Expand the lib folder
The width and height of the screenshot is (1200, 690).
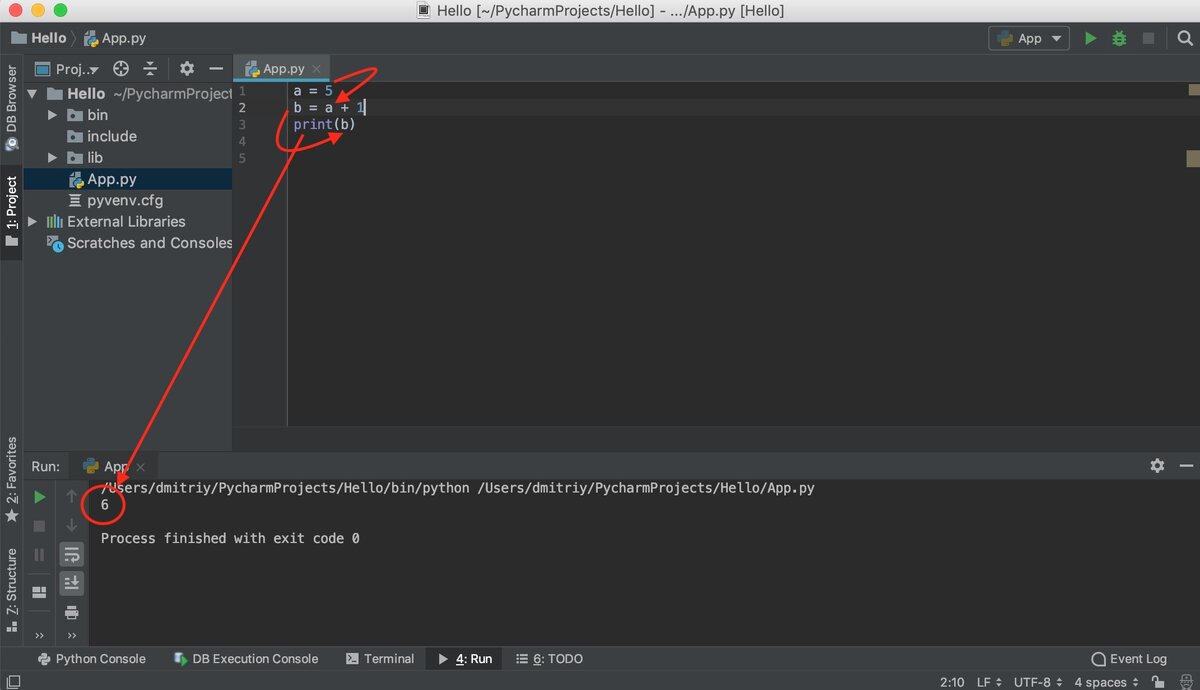click(53, 158)
